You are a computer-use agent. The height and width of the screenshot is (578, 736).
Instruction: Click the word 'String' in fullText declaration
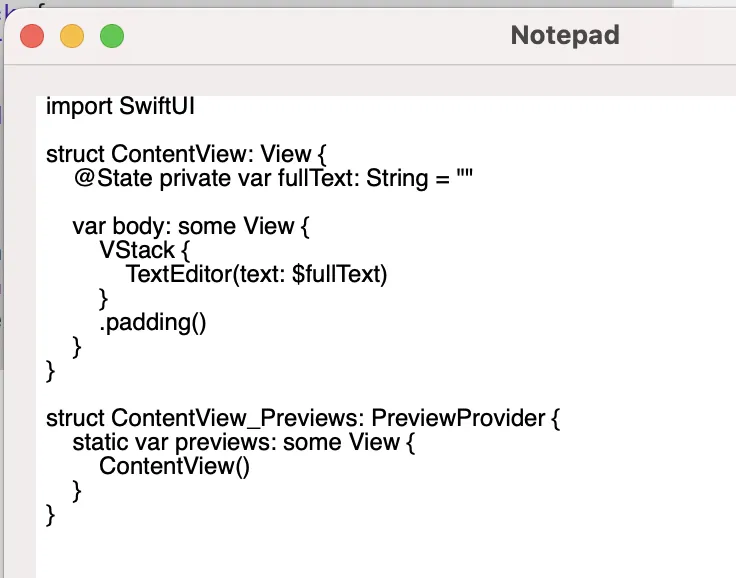click(x=397, y=178)
